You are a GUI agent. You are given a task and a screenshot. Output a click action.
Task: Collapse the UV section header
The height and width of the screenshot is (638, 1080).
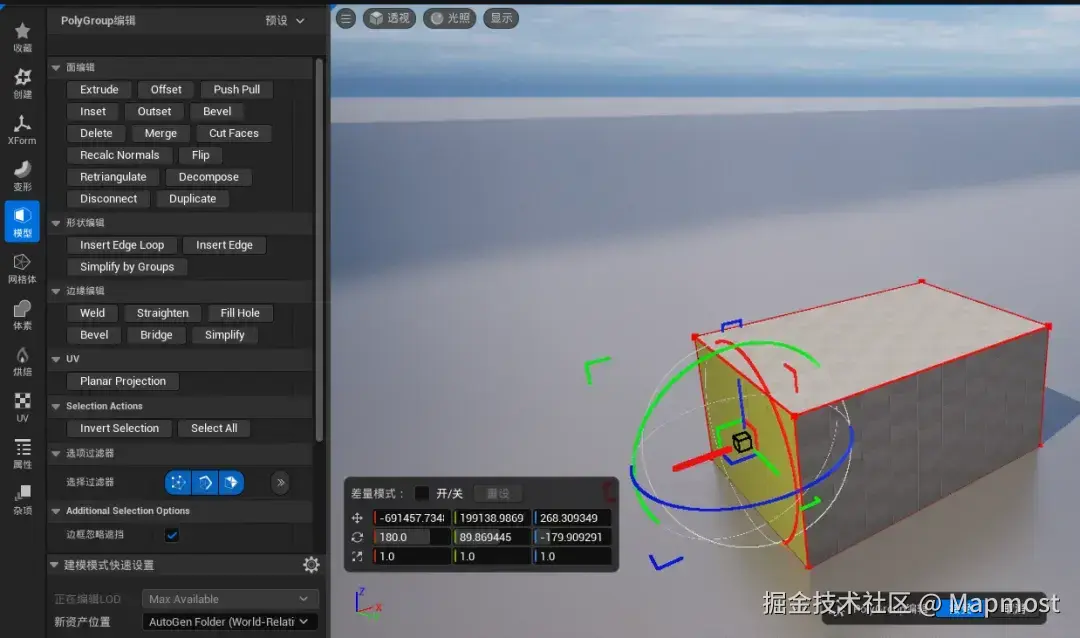pos(56,359)
